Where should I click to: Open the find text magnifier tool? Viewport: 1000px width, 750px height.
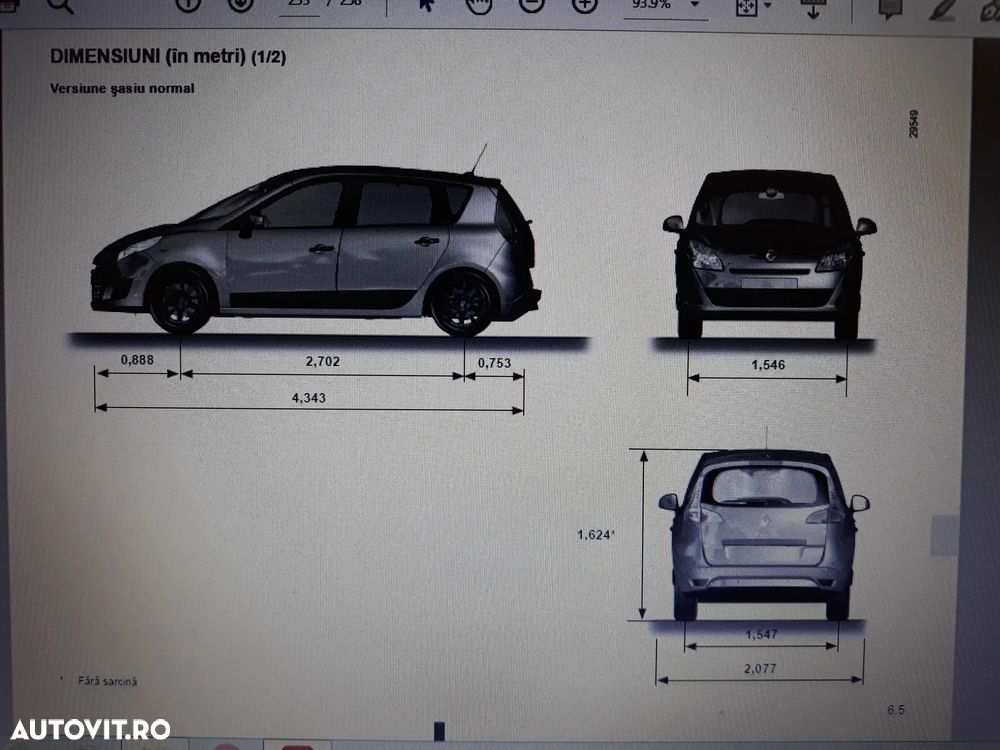pyautogui.click(x=61, y=6)
